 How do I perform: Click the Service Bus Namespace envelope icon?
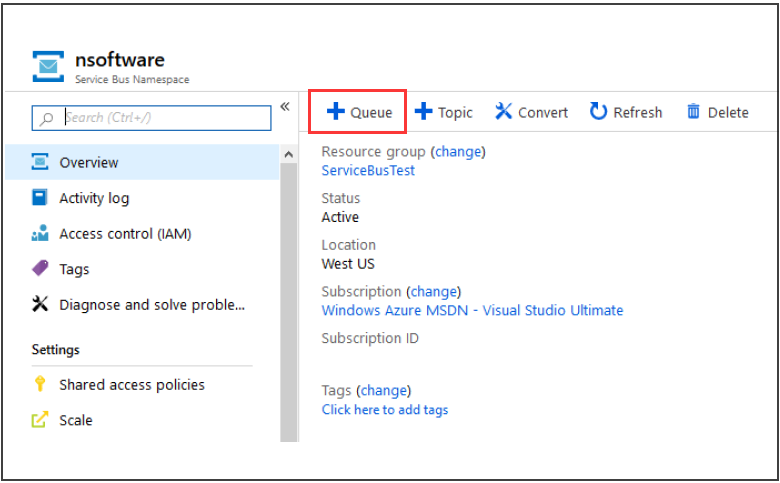(48, 66)
